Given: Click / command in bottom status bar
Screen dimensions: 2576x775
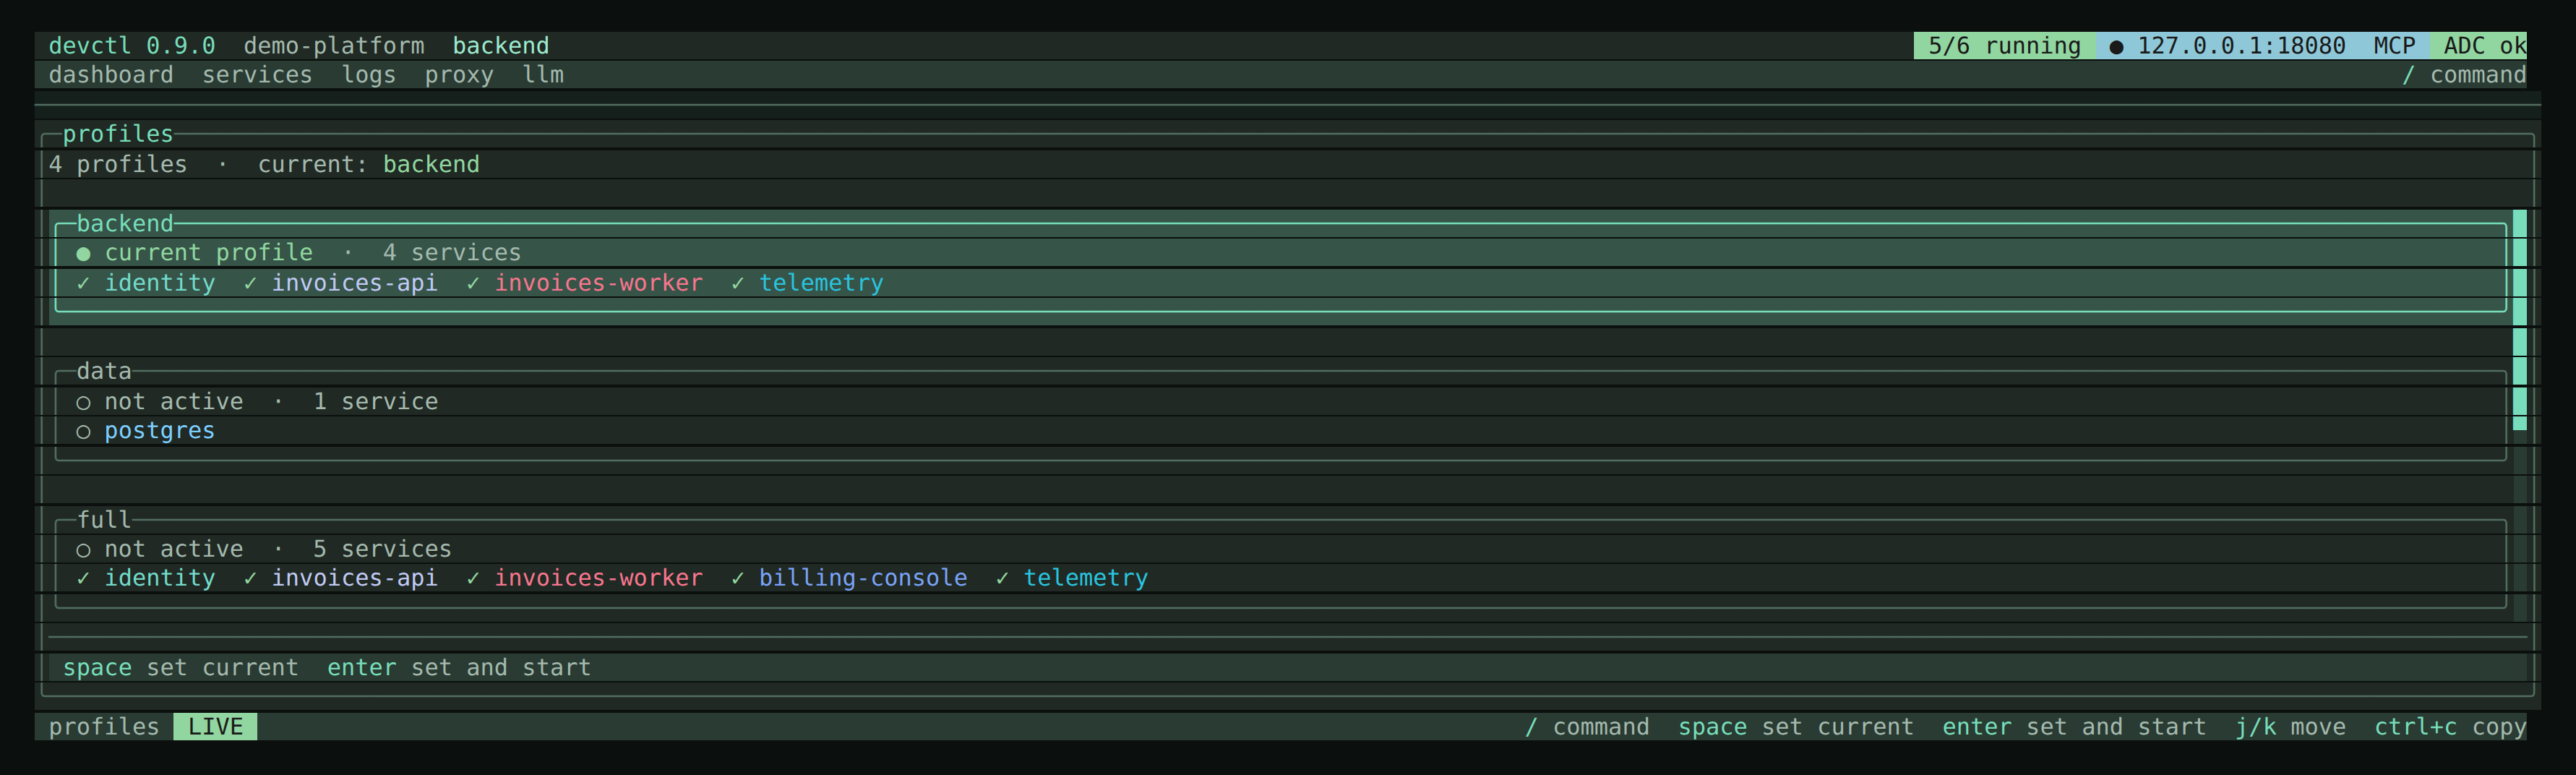Looking at the screenshot, I should pyautogui.click(x=1587, y=727).
